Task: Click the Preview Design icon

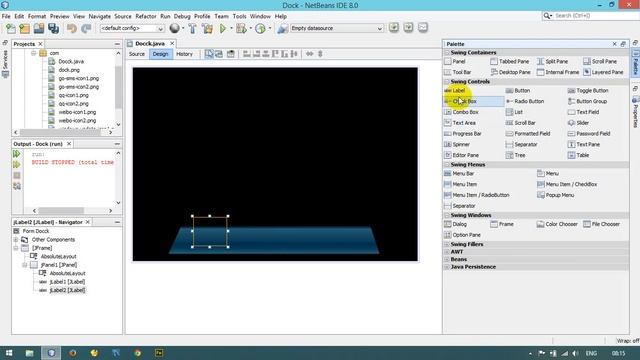Action: coord(231,54)
